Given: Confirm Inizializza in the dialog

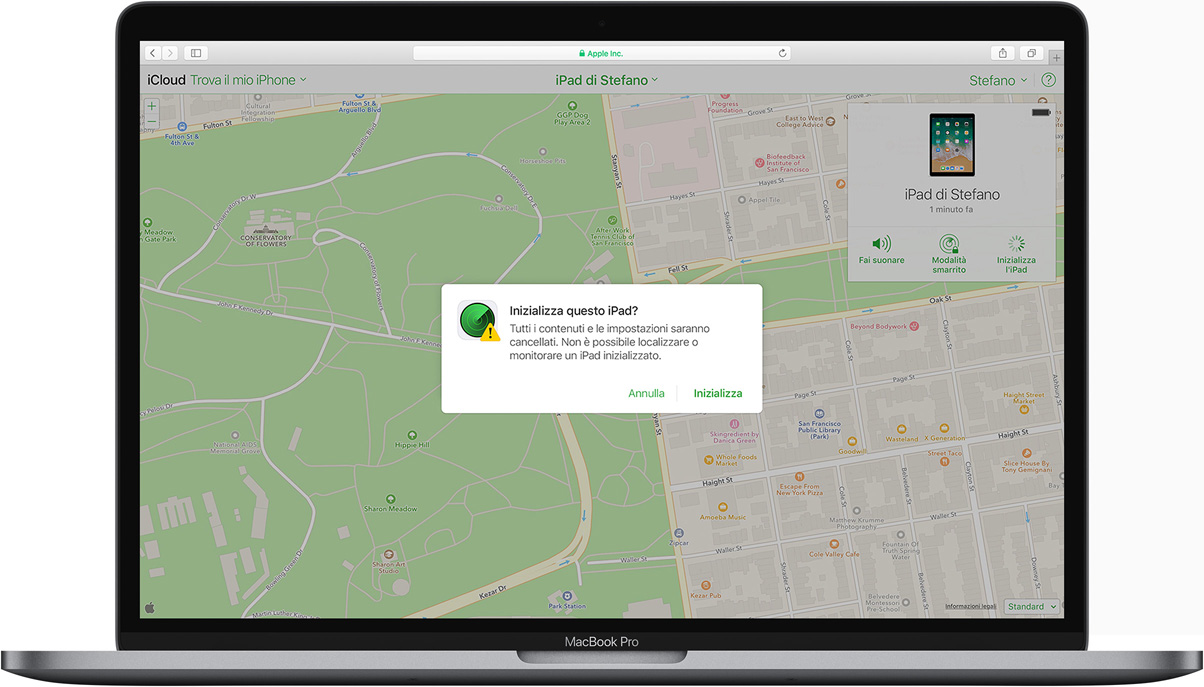Looking at the screenshot, I should click(718, 393).
